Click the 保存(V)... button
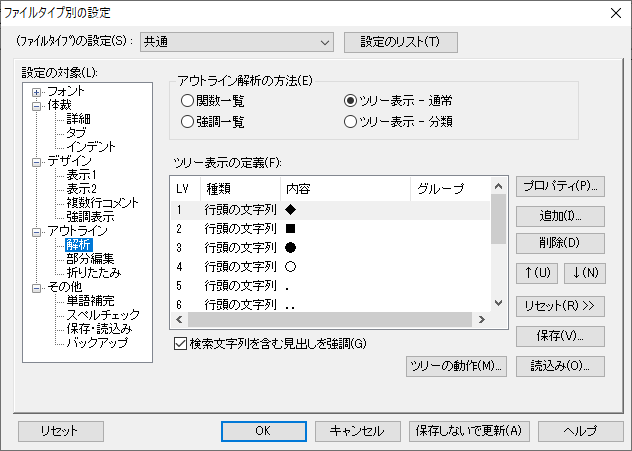 [560, 336]
